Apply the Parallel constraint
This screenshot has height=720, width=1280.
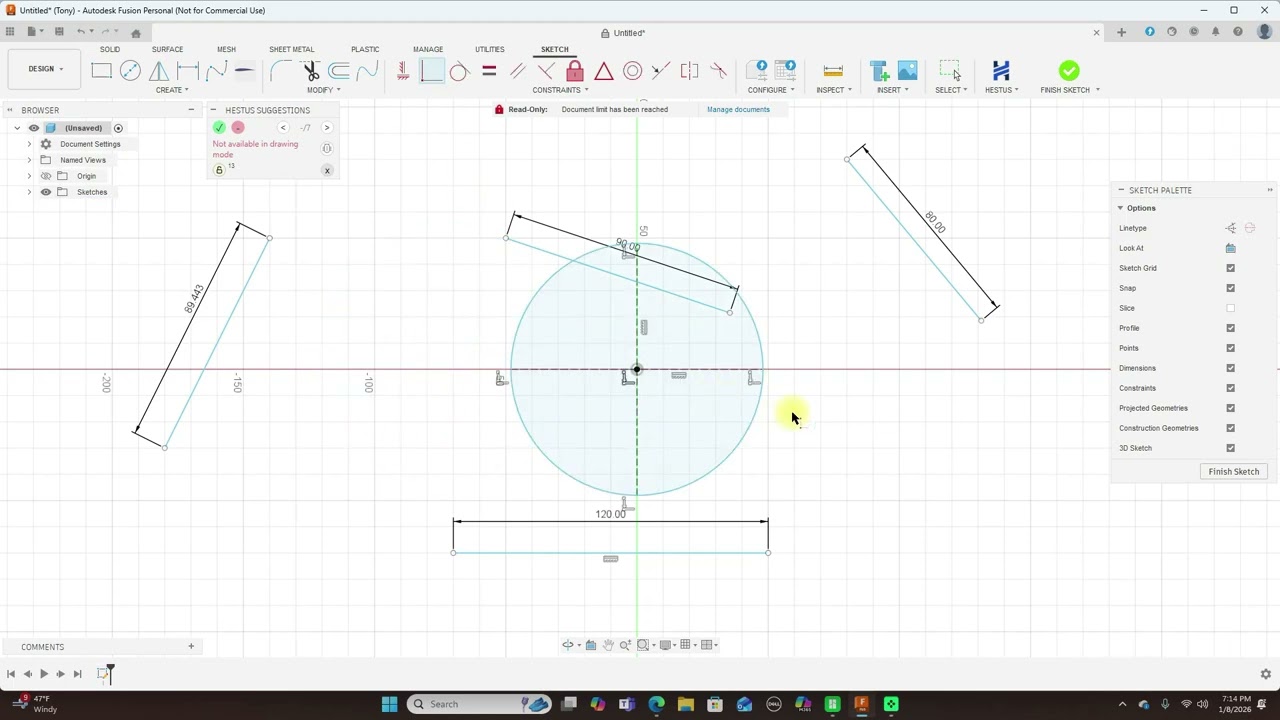(x=517, y=71)
